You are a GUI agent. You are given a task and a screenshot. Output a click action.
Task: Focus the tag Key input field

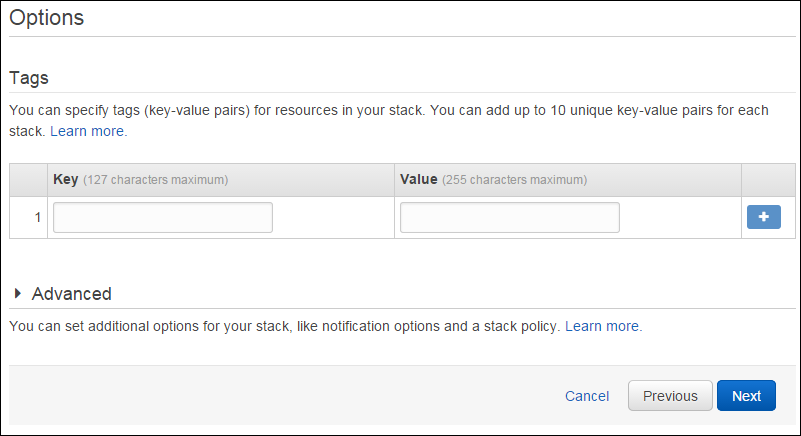click(x=163, y=217)
